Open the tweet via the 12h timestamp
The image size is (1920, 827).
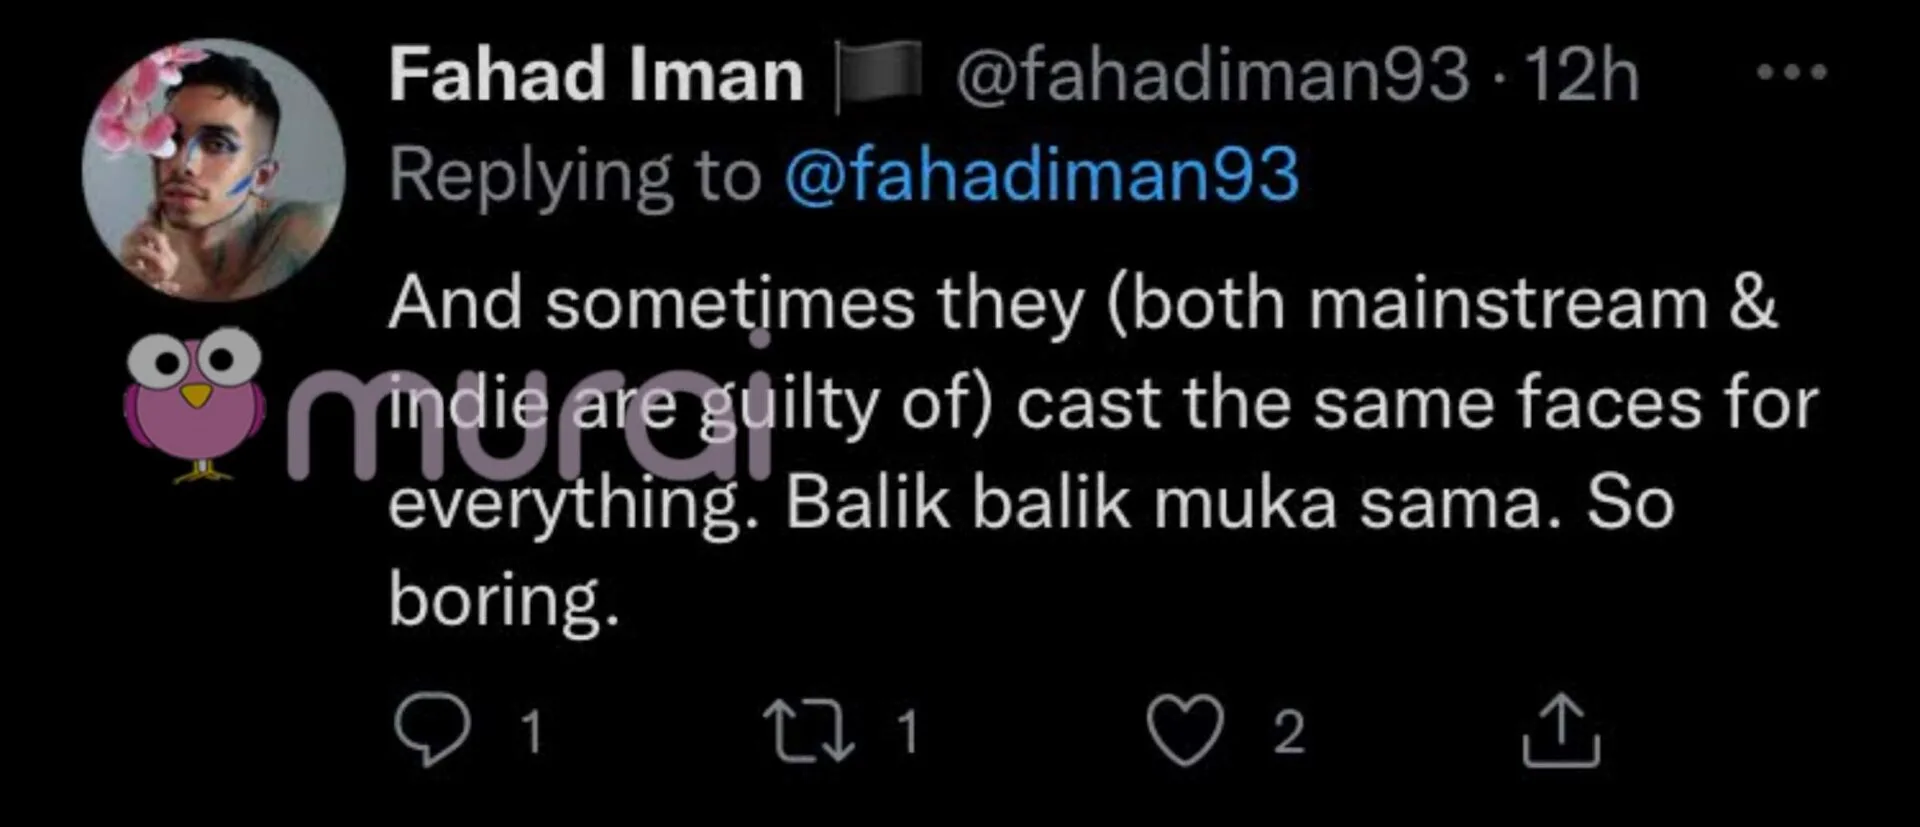click(x=1582, y=75)
